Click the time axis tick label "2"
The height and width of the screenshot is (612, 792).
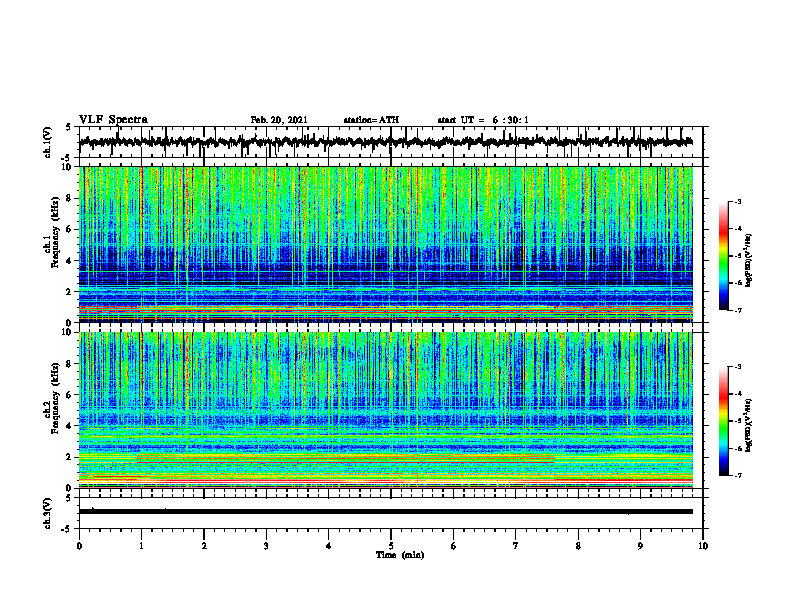204,546
